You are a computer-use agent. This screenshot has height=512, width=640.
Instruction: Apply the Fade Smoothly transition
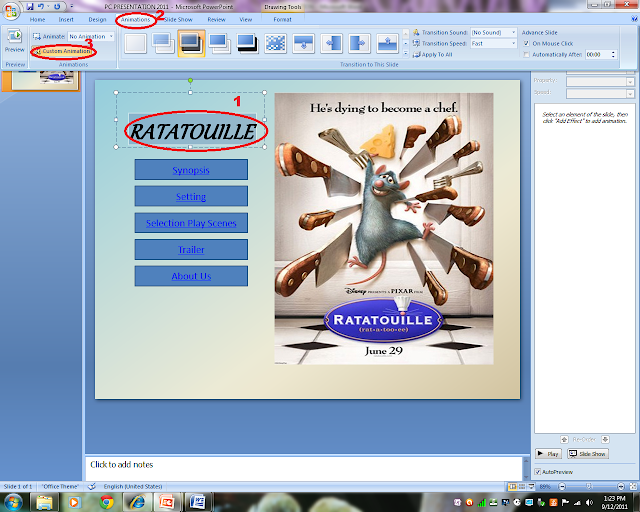[163, 43]
